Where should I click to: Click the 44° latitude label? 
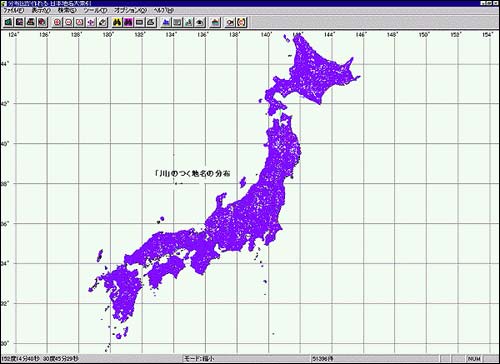4,64
